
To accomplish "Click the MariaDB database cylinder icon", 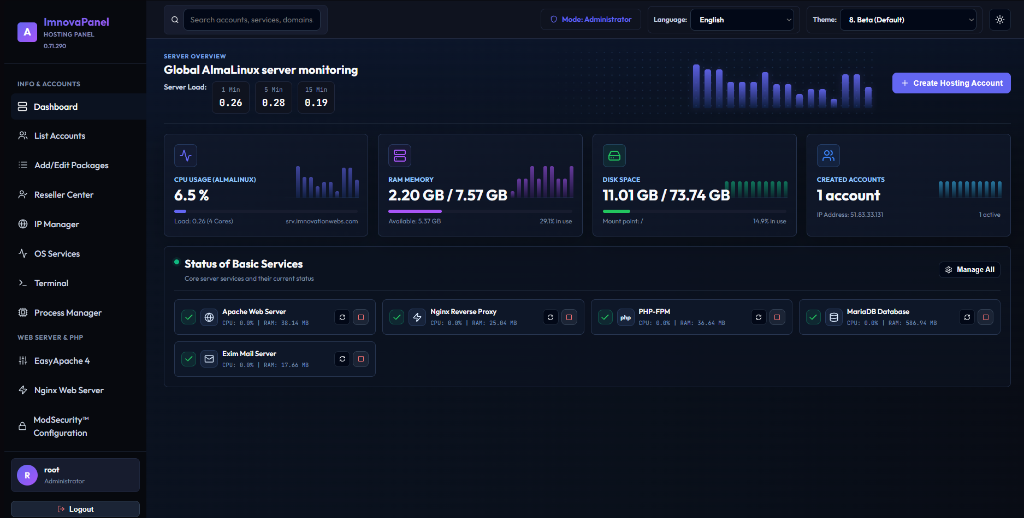I will pos(833,317).
